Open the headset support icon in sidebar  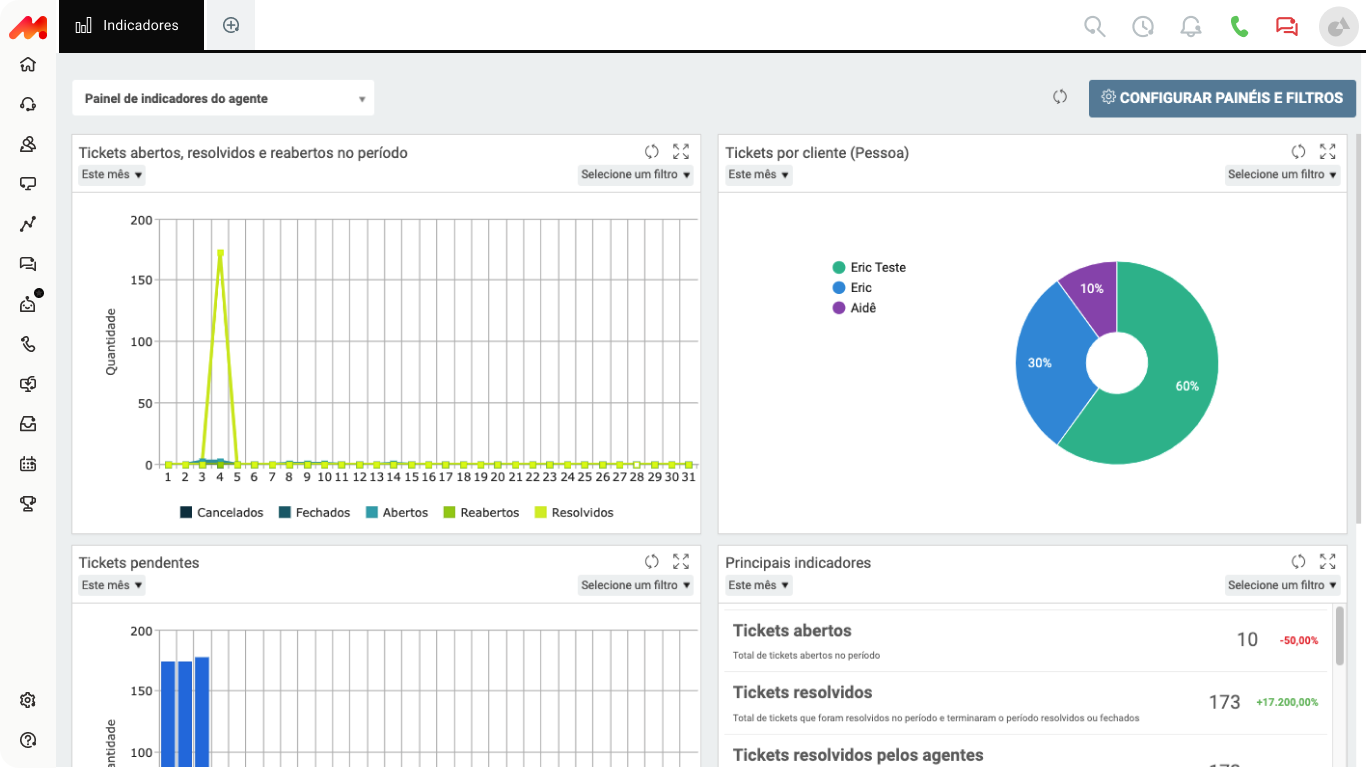click(x=28, y=104)
